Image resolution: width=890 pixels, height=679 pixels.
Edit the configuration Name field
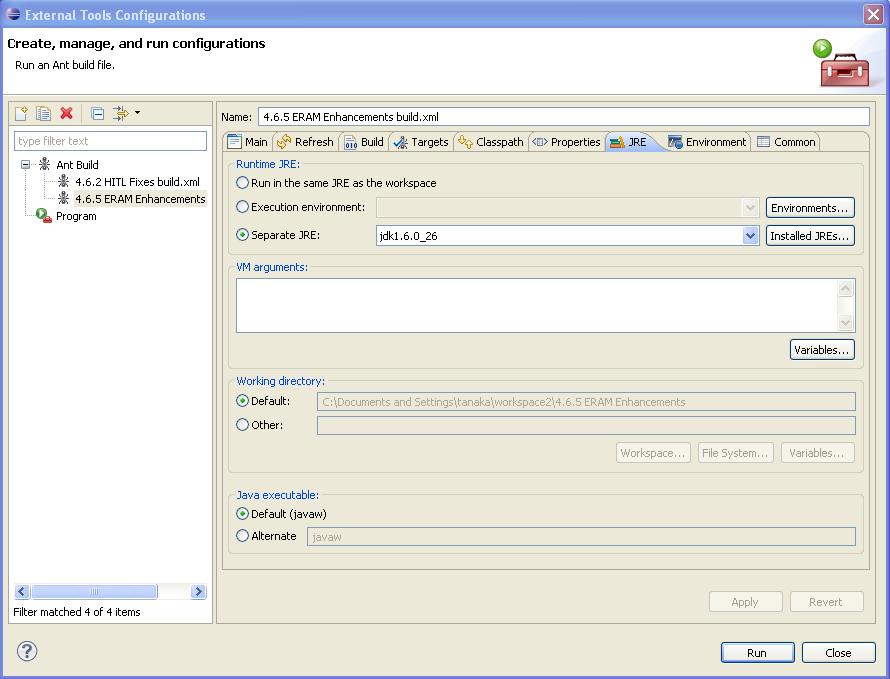pyautogui.click(x=564, y=117)
